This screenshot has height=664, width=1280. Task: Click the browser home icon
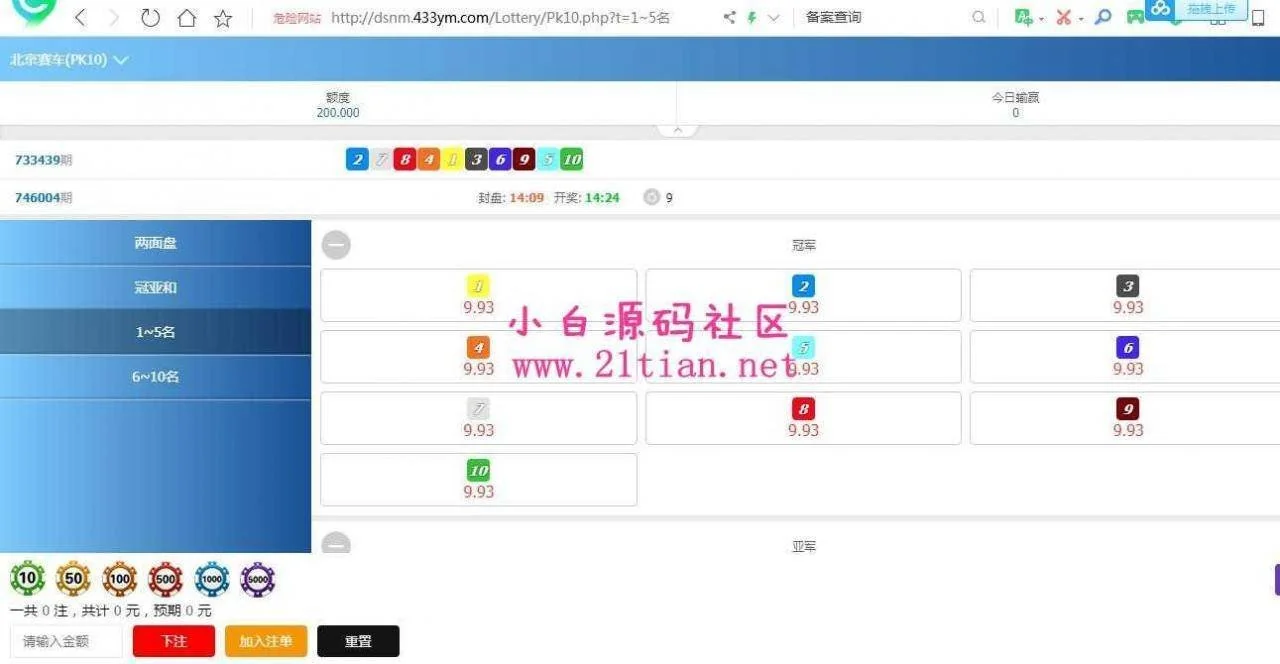186,18
